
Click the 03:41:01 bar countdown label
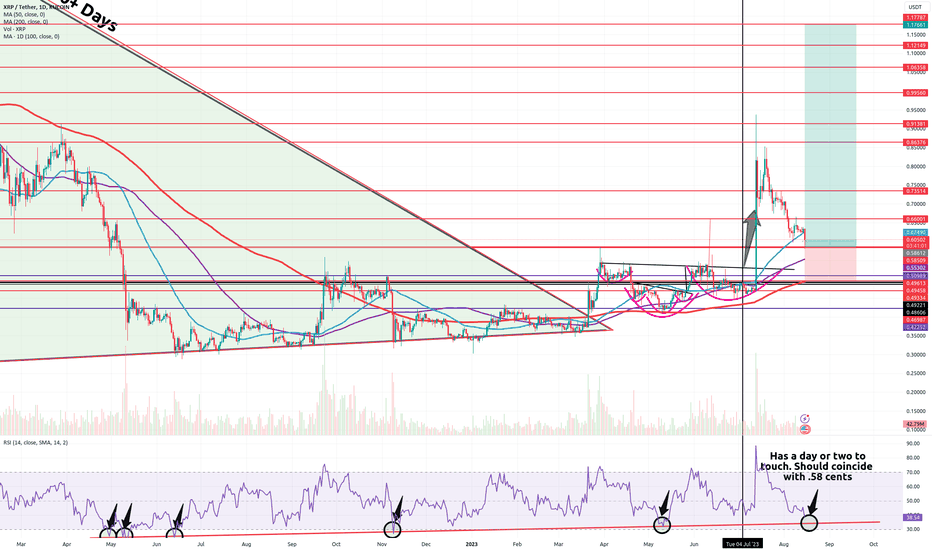(x=915, y=246)
